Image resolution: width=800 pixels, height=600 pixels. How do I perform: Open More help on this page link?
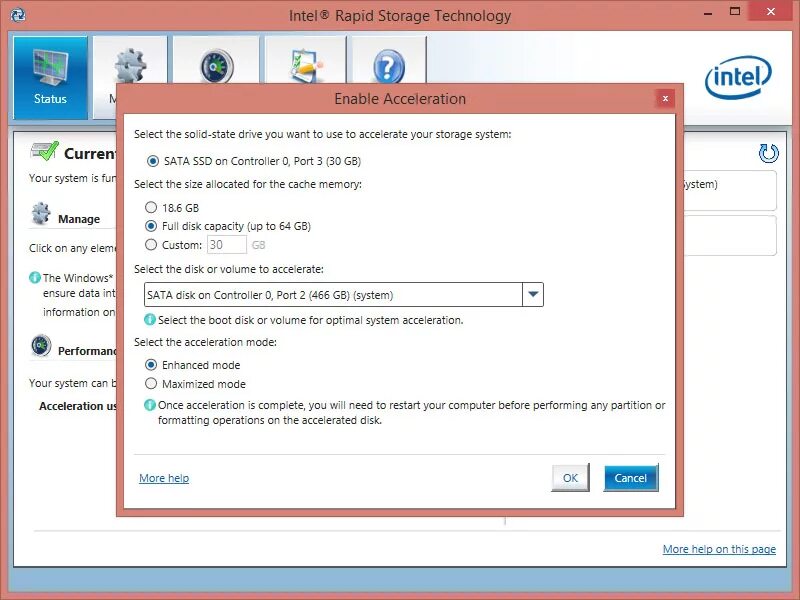(719, 549)
